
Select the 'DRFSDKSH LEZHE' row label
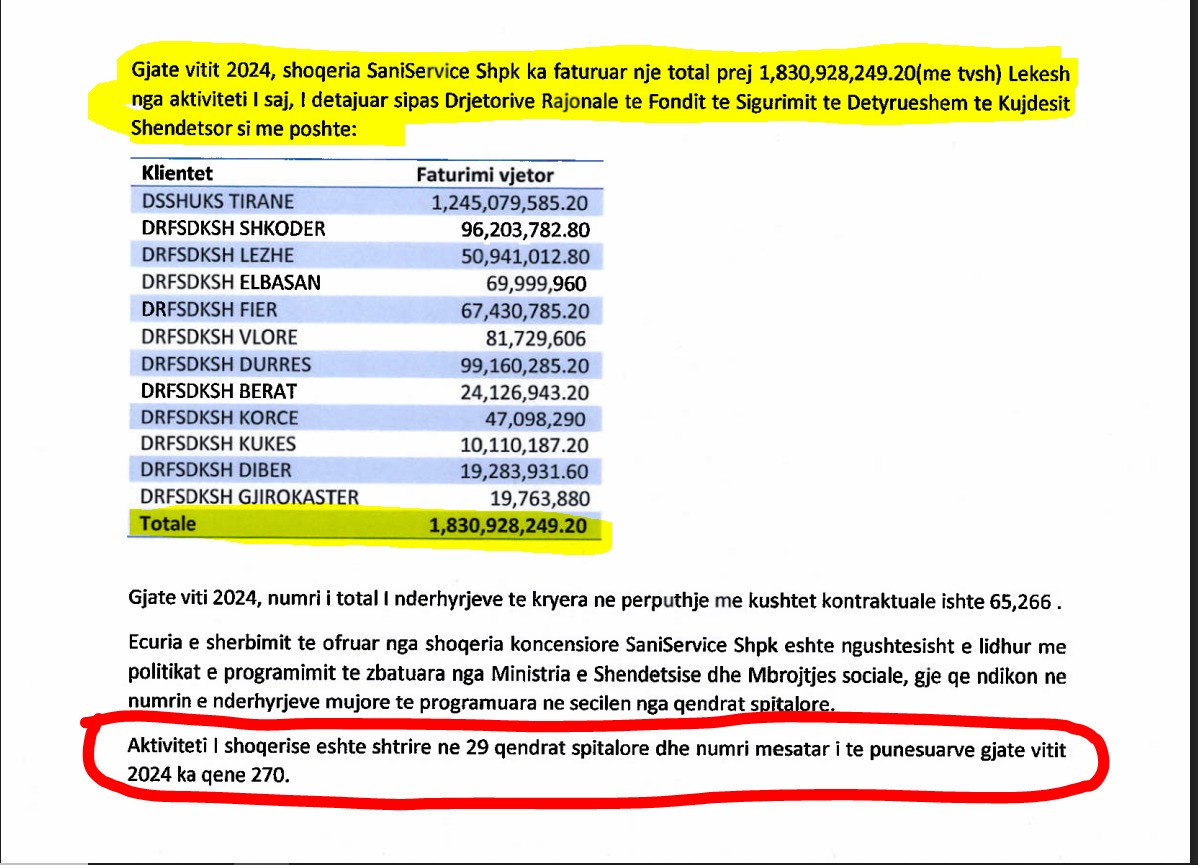tap(218, 255)
